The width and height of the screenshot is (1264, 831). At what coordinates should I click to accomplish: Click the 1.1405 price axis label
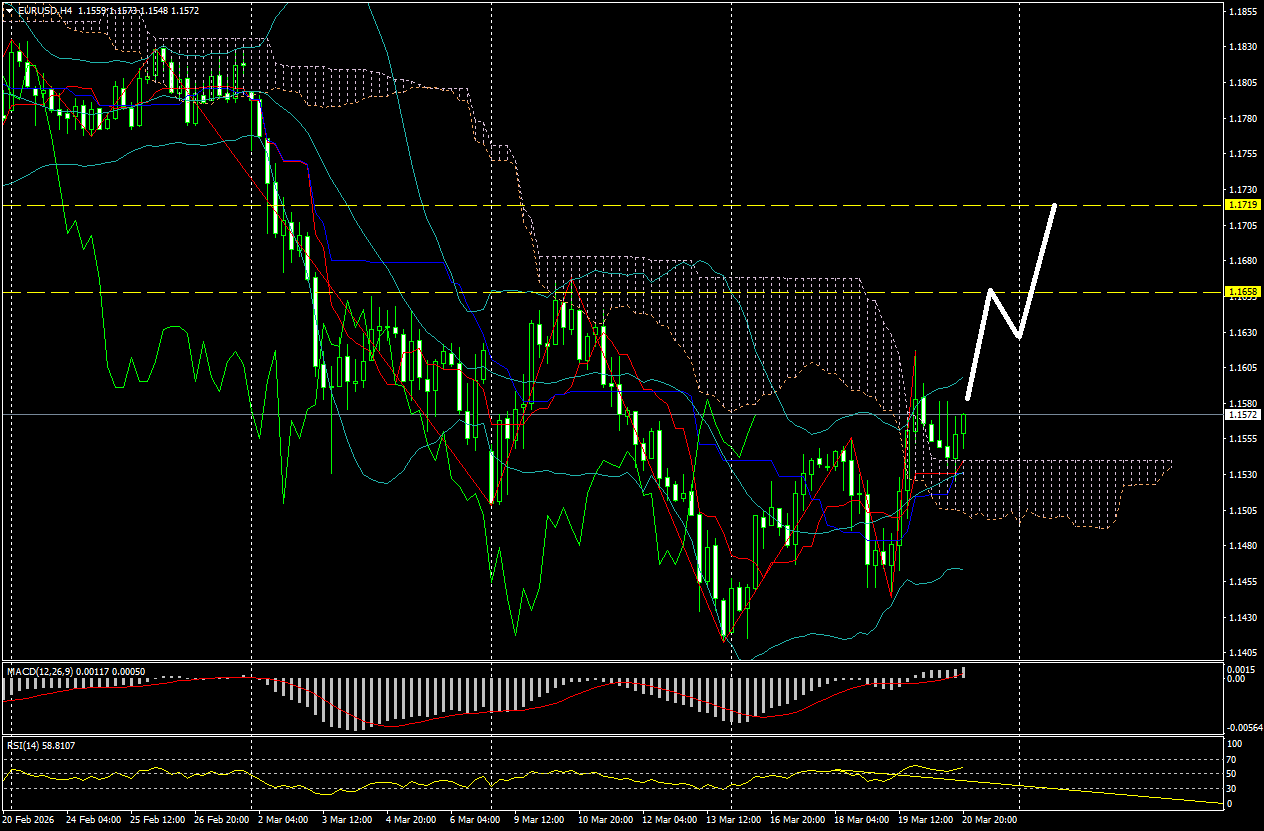1241,653
